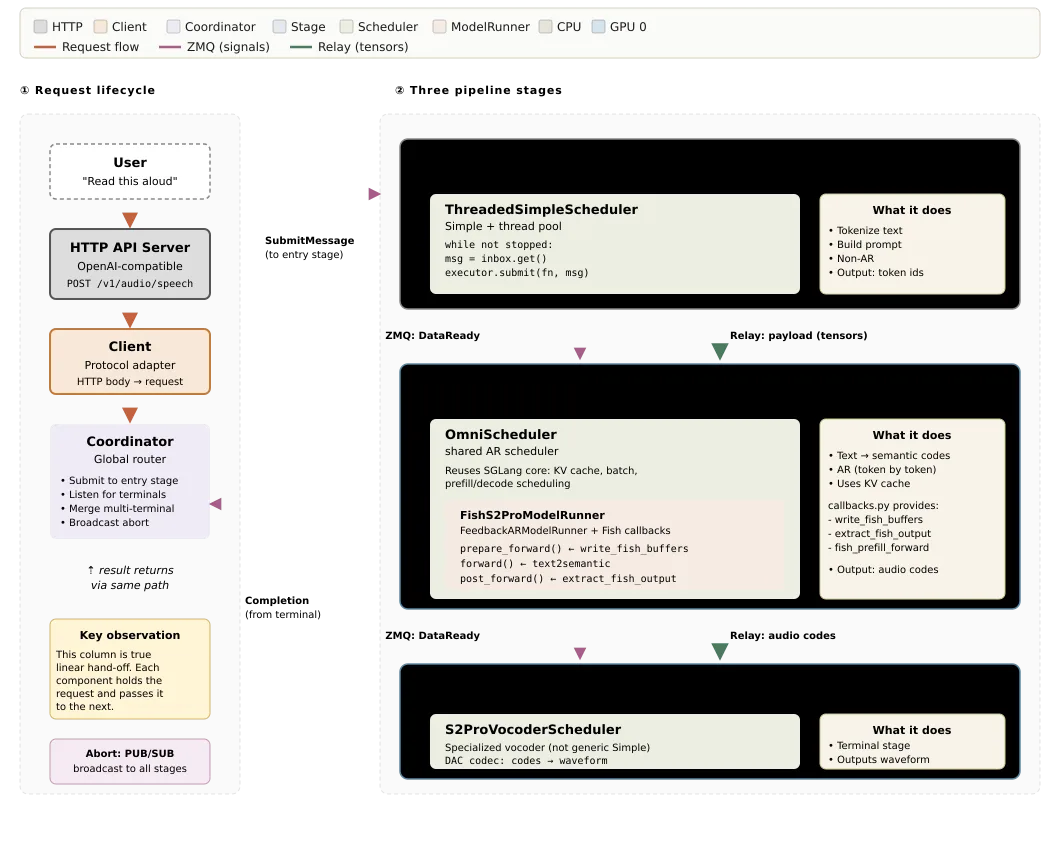Viewport: 1060px width, 864px height.
Task: Click the Client legend color swatch
Action: click(101, 26)
